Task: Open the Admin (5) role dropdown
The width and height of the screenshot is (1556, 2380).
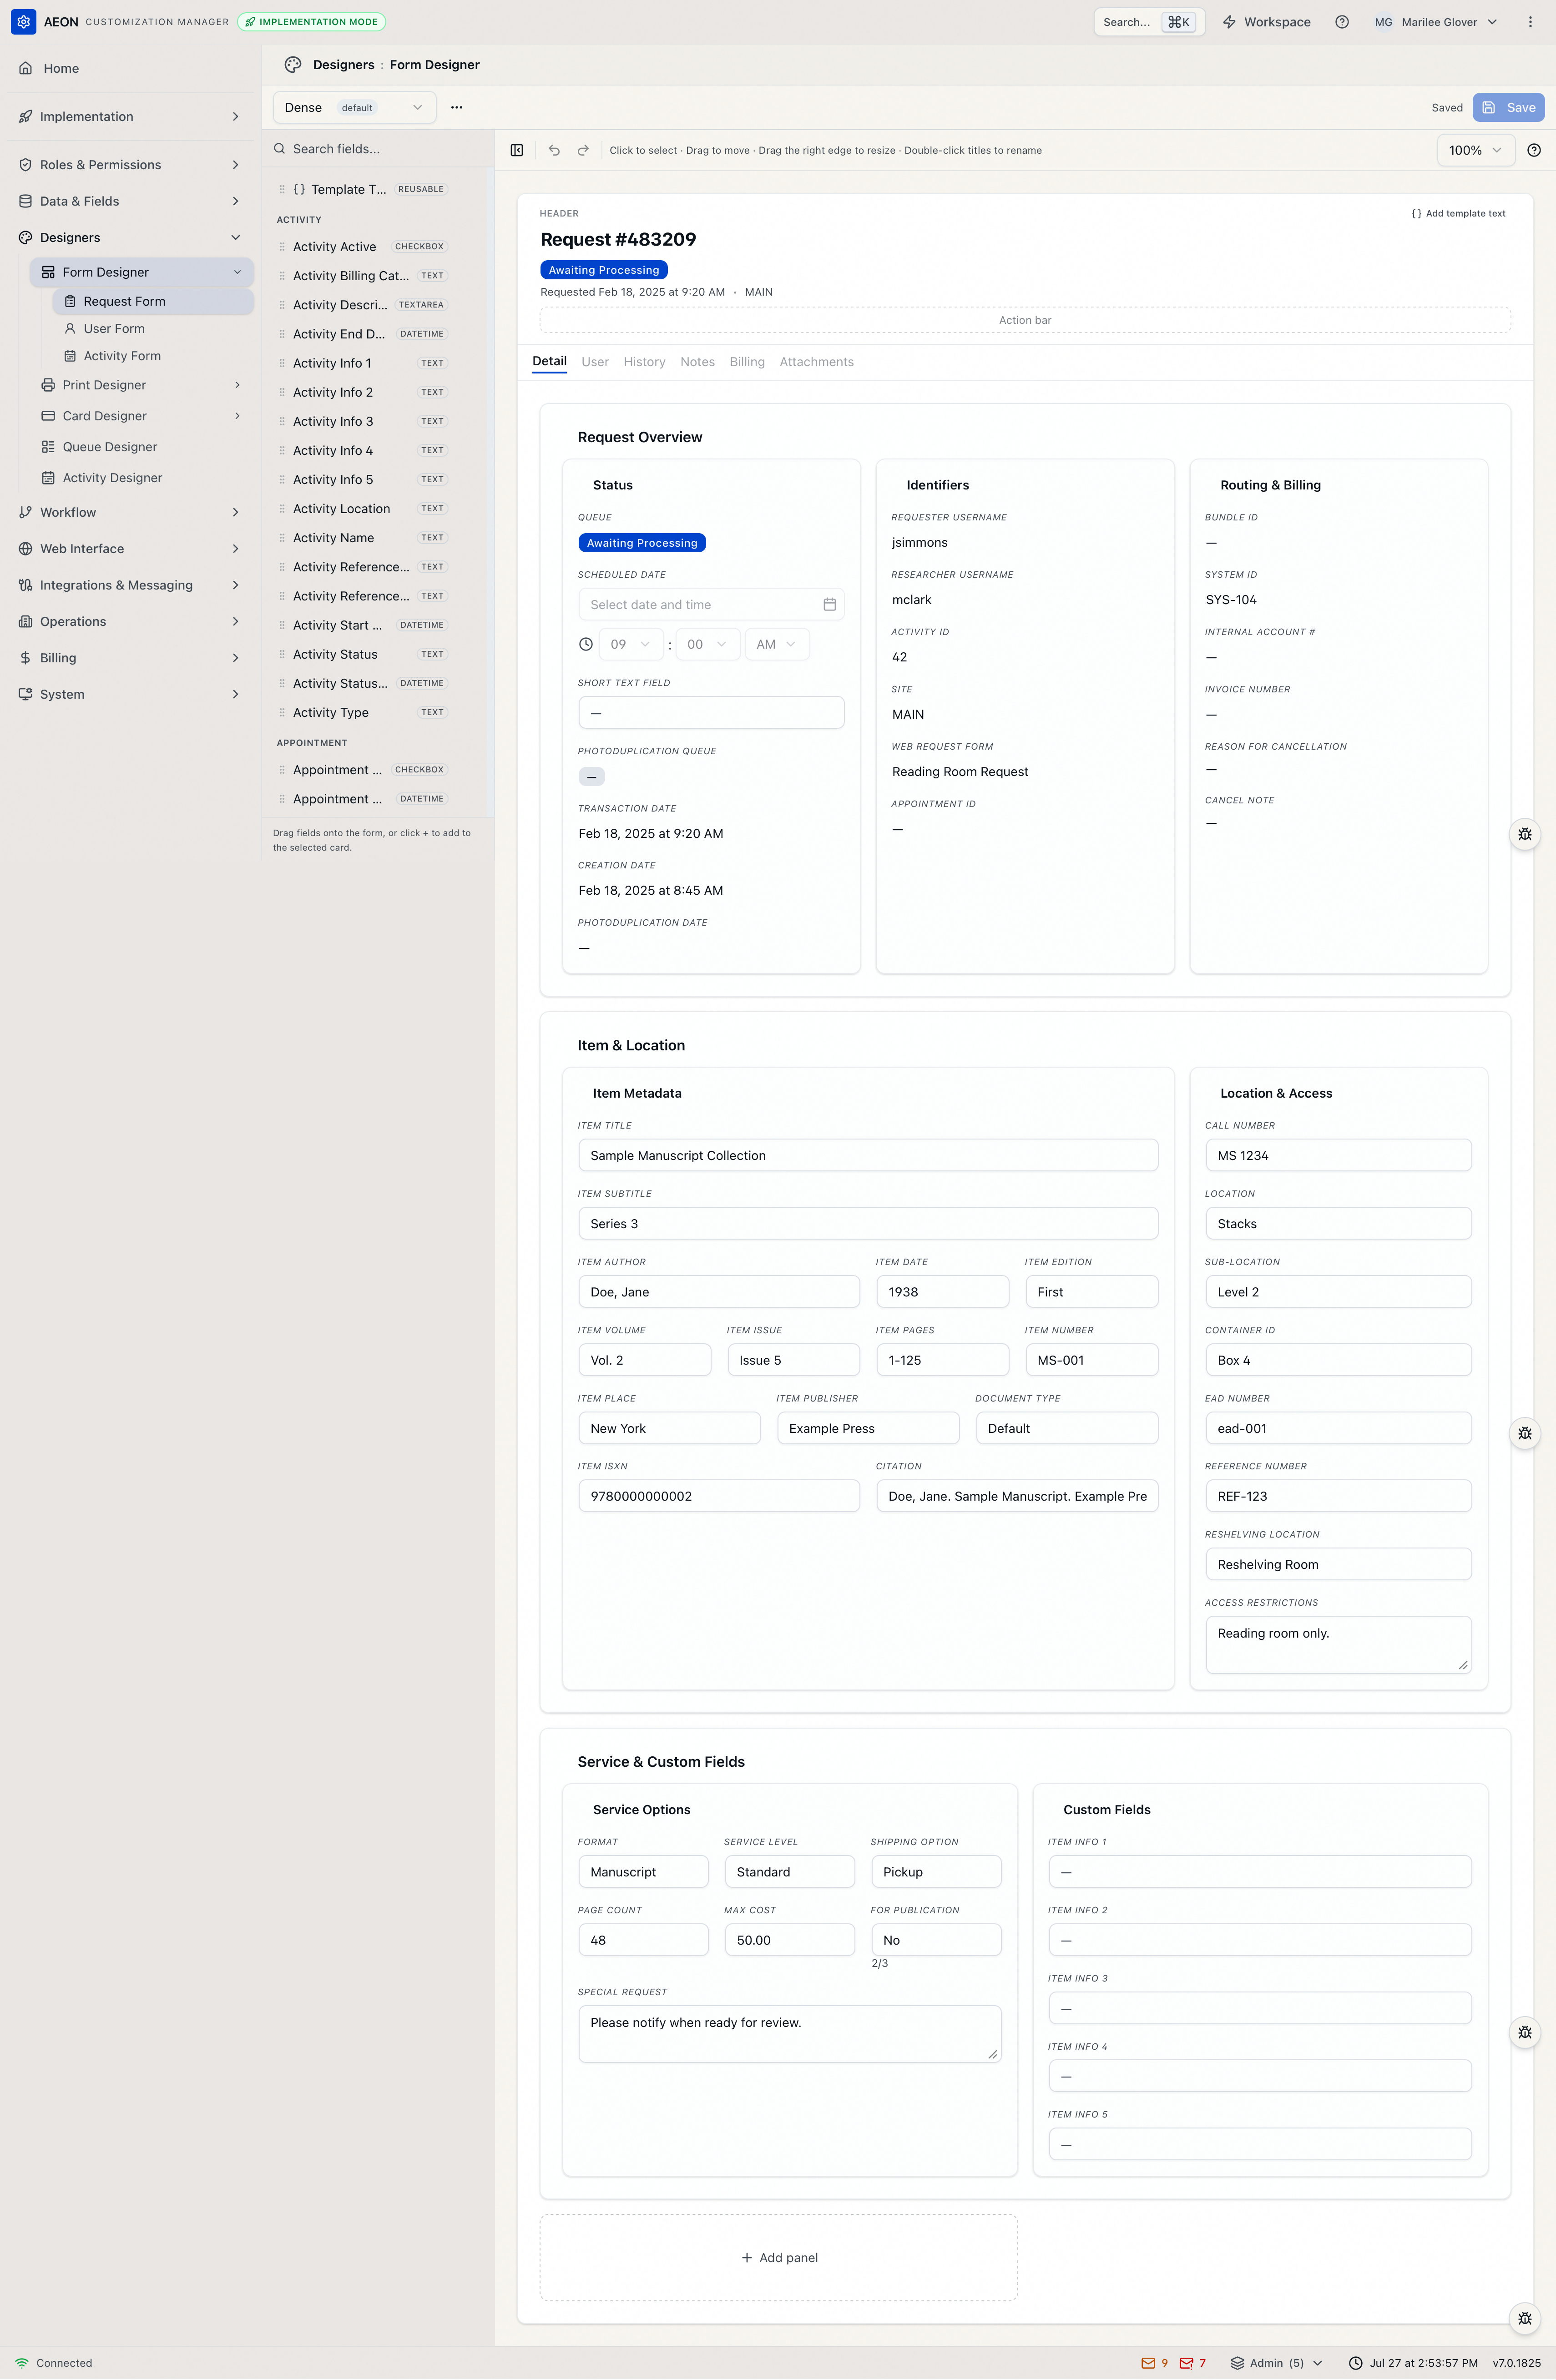Action: pyautogui.click(x=1276, y=2363)
